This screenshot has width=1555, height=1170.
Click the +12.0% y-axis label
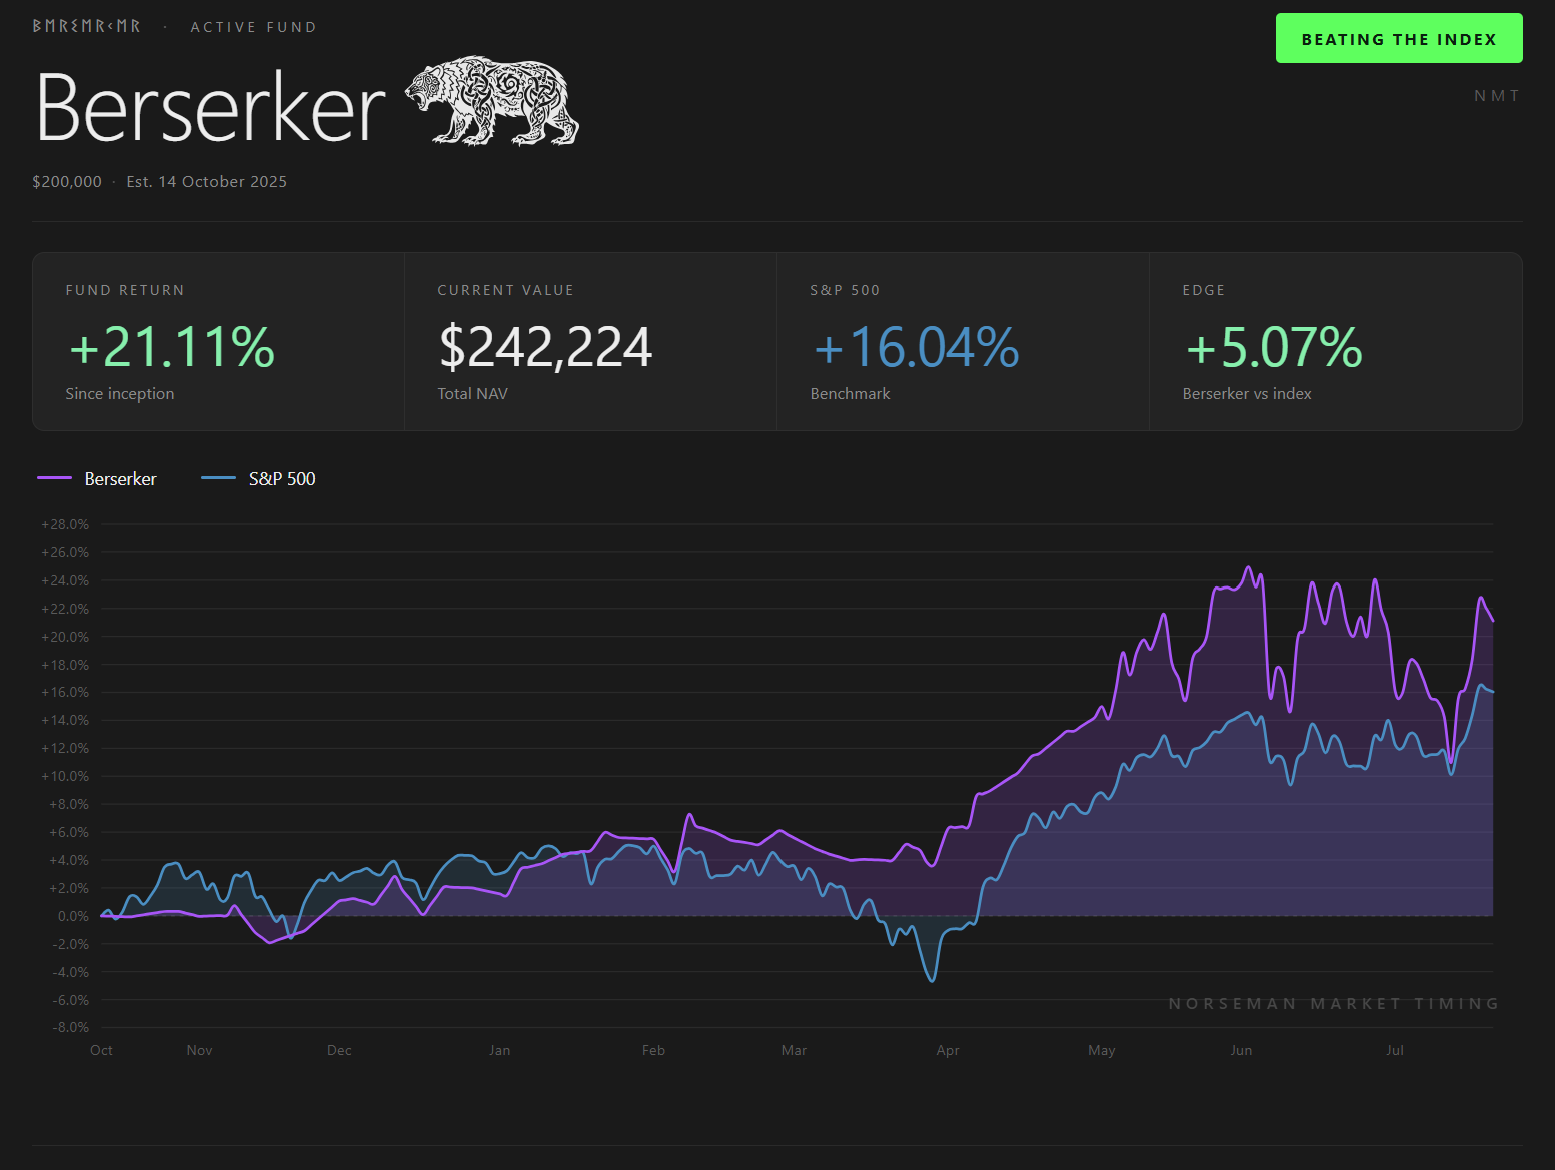65,748
